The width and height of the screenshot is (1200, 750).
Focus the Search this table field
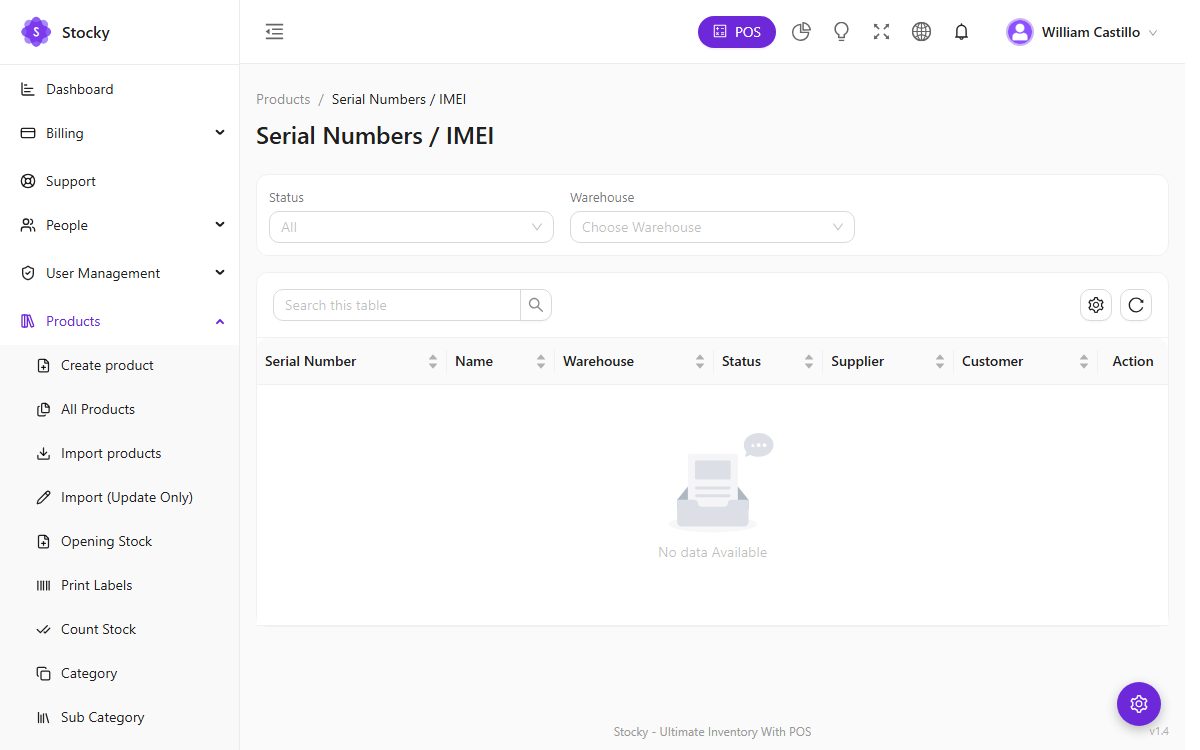click(x=397, y=305)
